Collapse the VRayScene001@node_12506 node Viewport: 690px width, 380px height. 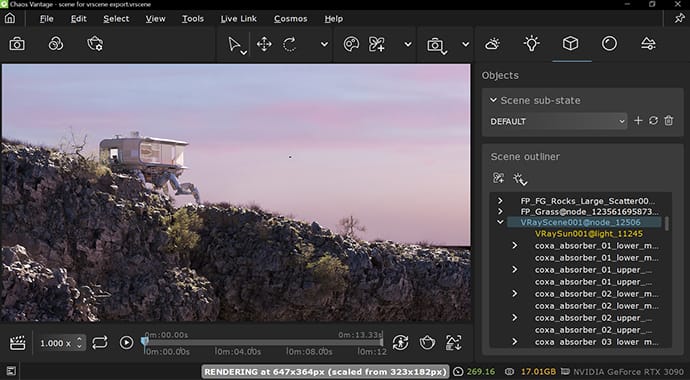click(500, 222)
